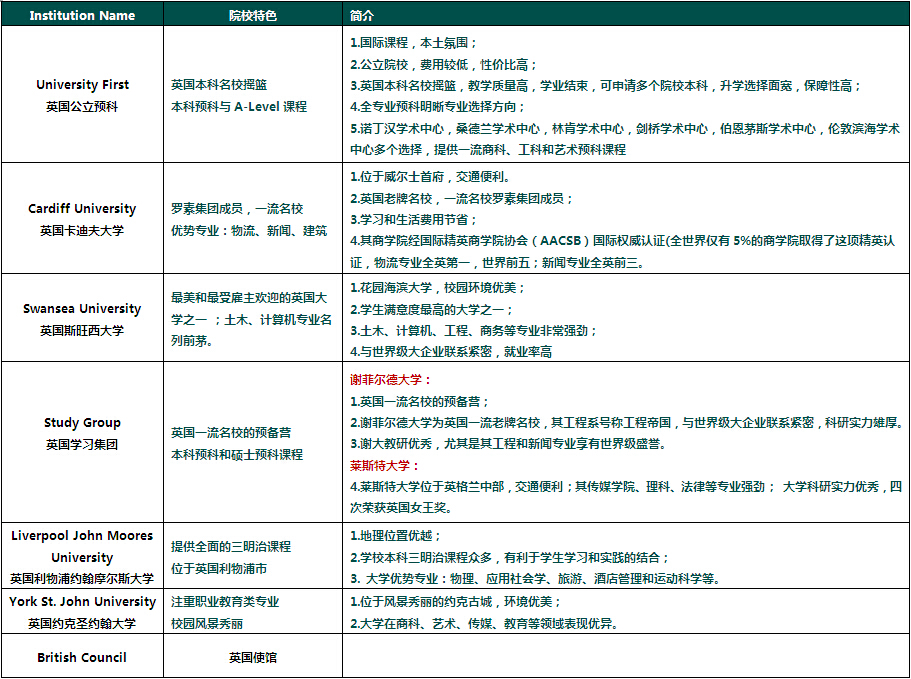The width and height of the screenshot is (911, 679).
Task: Select the 'Liverpool John Moores University' name
Action: 82,547
